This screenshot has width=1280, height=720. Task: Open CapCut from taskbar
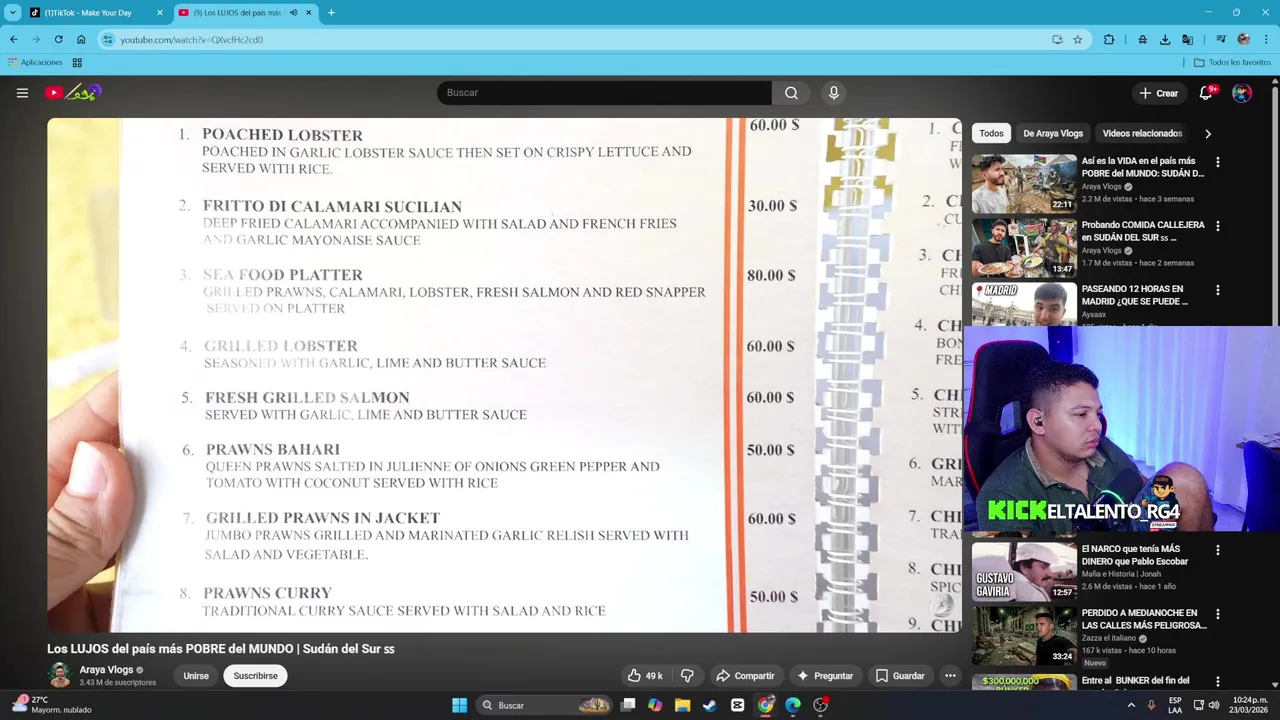click(737, 705)
